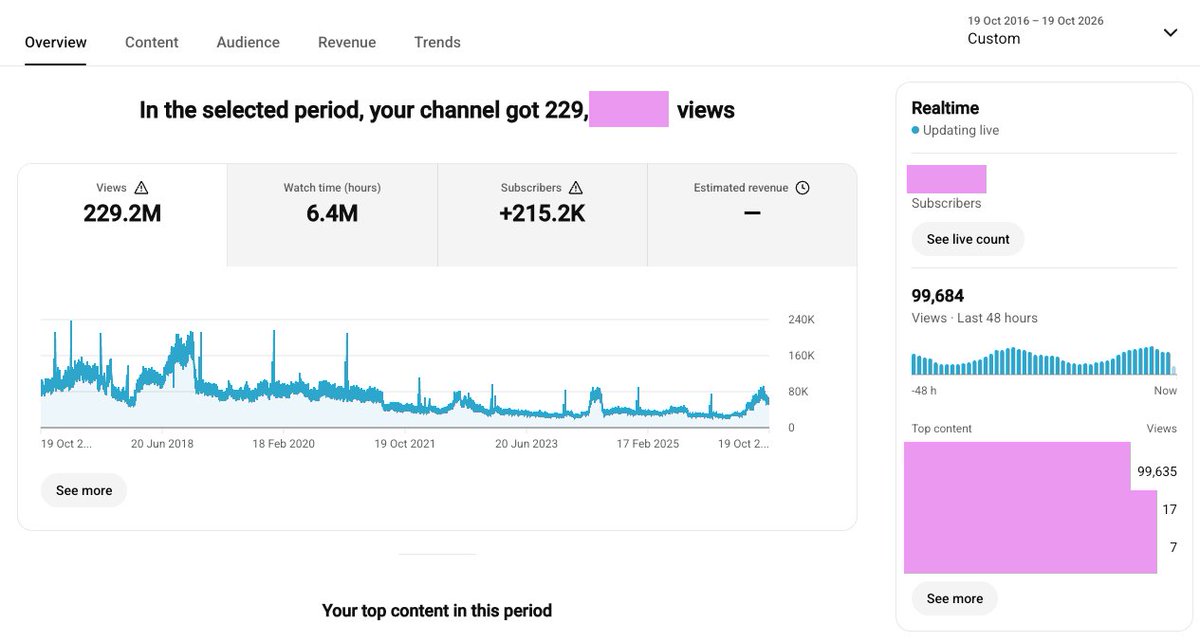This screenshot has width=1200, height=642.
Task: Click the Views column header in Realtime
Action: click(x=1162, y=429)
